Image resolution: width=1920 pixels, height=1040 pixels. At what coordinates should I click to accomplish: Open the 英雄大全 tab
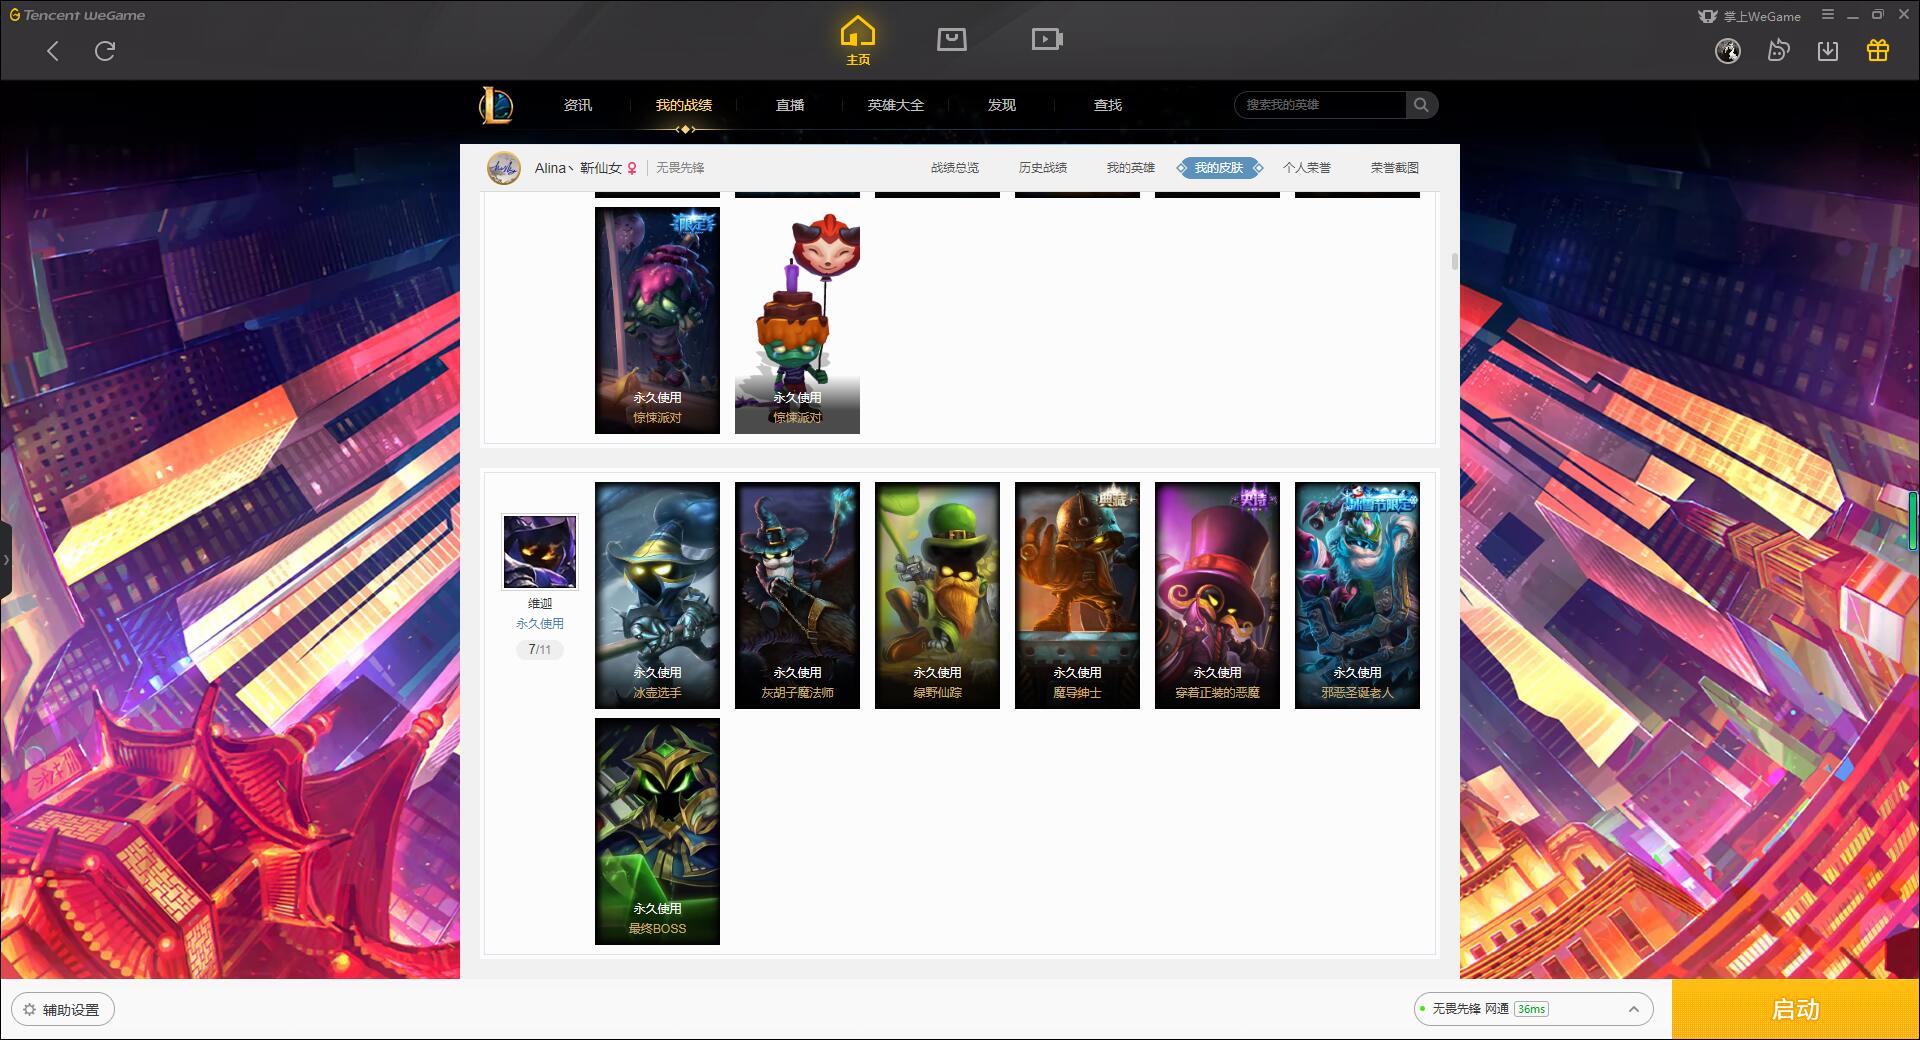click(x=896, y=105)
